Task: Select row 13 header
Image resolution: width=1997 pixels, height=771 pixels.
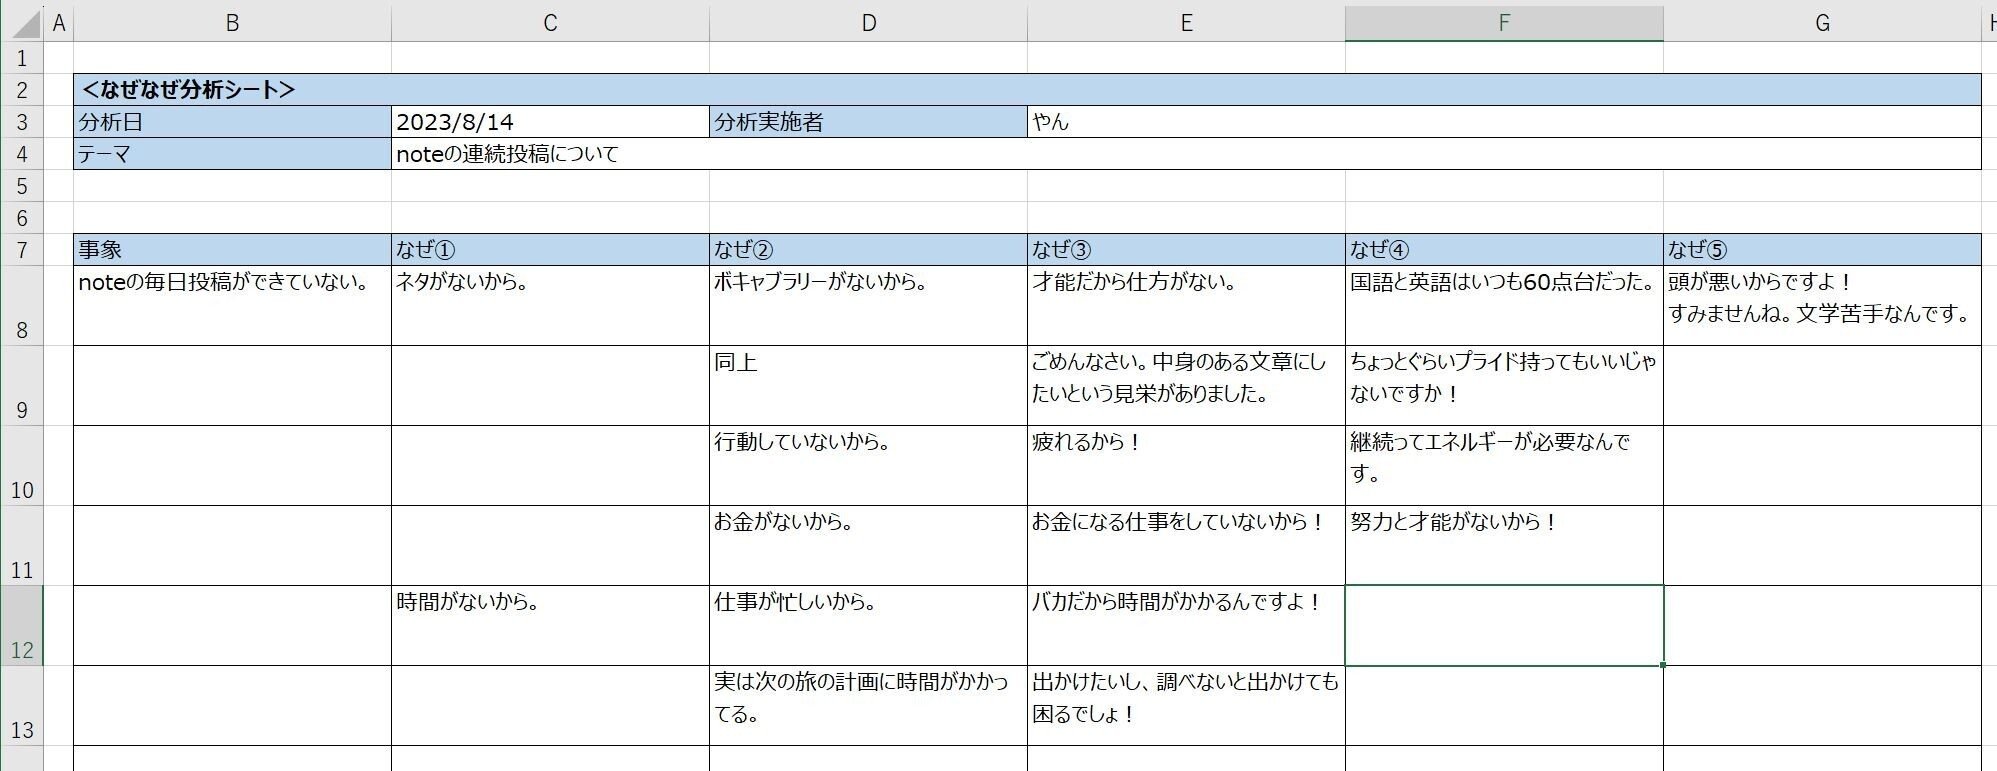Action: [21, 706]
